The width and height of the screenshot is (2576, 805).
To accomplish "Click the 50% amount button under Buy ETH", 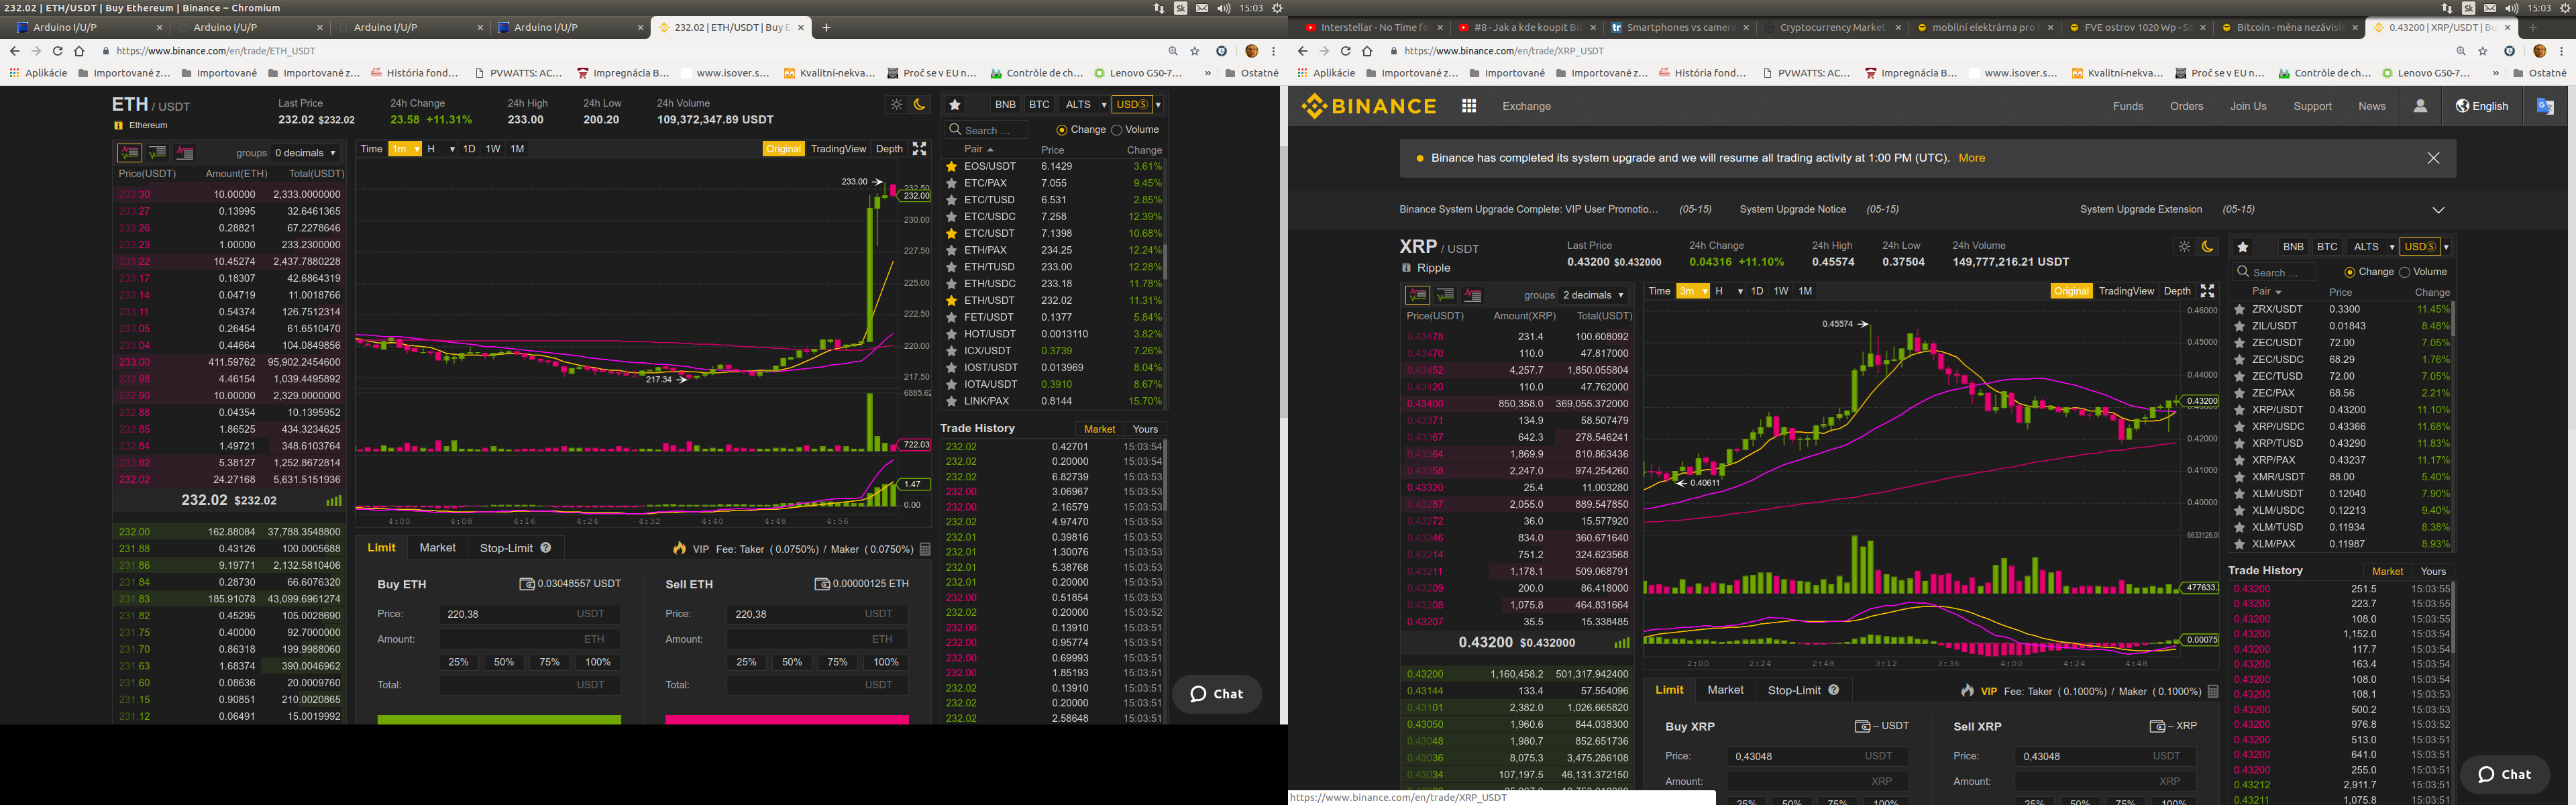I will 504,662.
